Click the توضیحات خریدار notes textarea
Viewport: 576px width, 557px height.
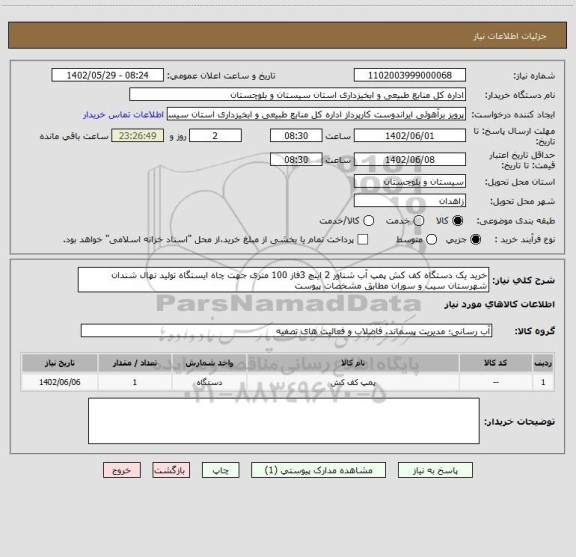(284, 421)
